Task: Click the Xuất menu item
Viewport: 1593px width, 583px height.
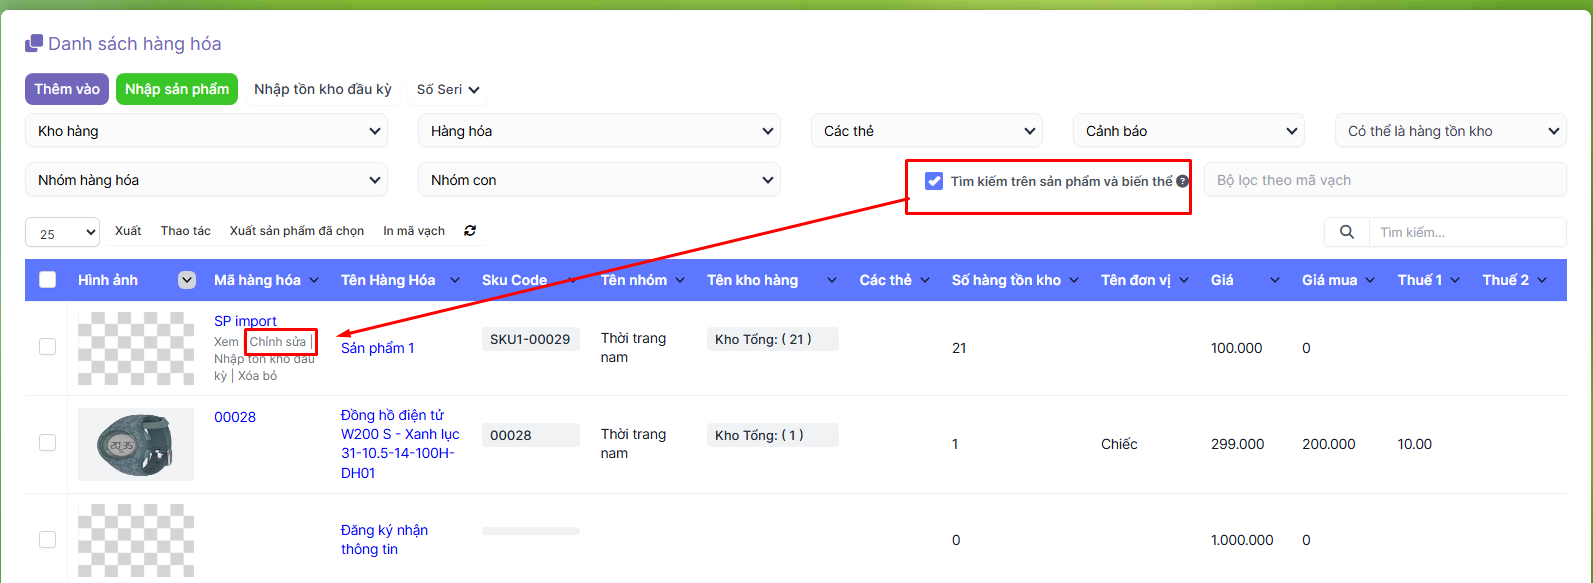Action: click(128, 231)
